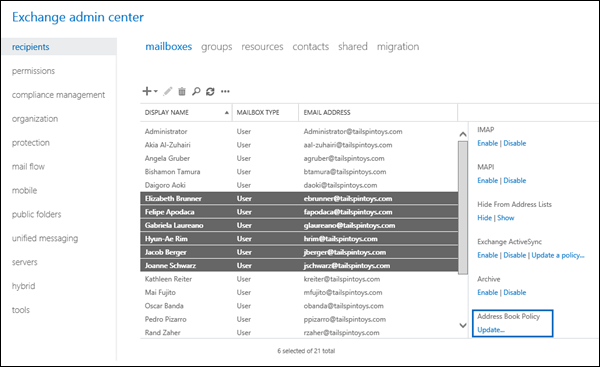Go to the mobile section
This screenshot has width=600, height=367.
24,190
